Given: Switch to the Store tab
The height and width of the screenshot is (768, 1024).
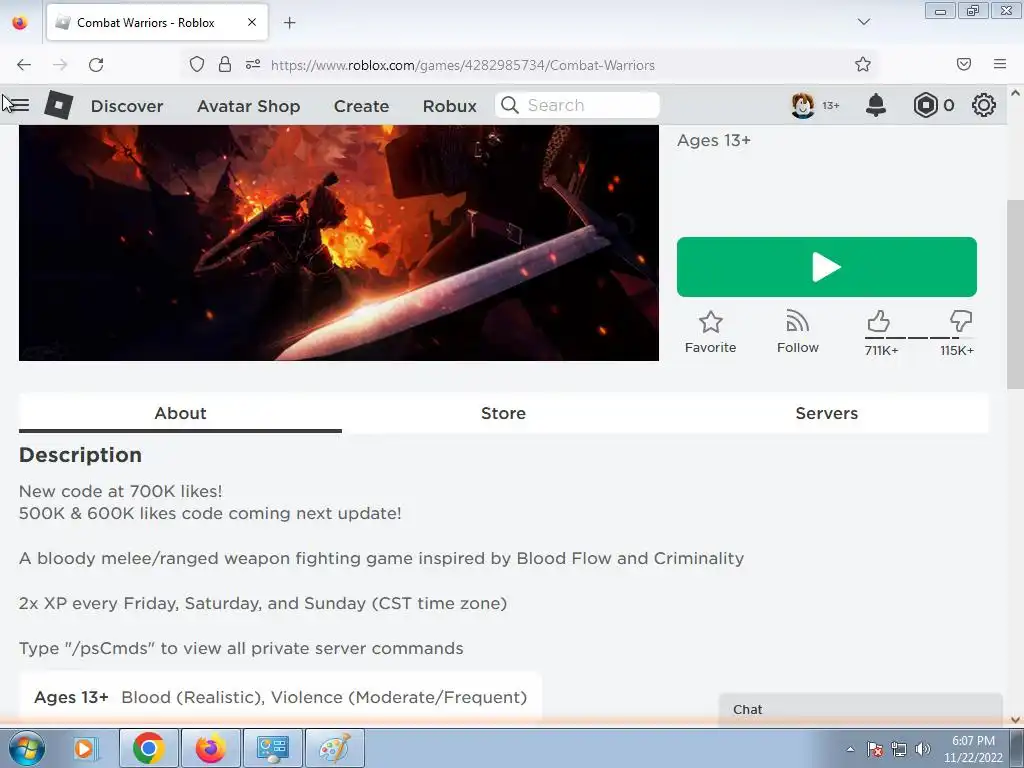Looking at the screenshot, I should [503, 413].
